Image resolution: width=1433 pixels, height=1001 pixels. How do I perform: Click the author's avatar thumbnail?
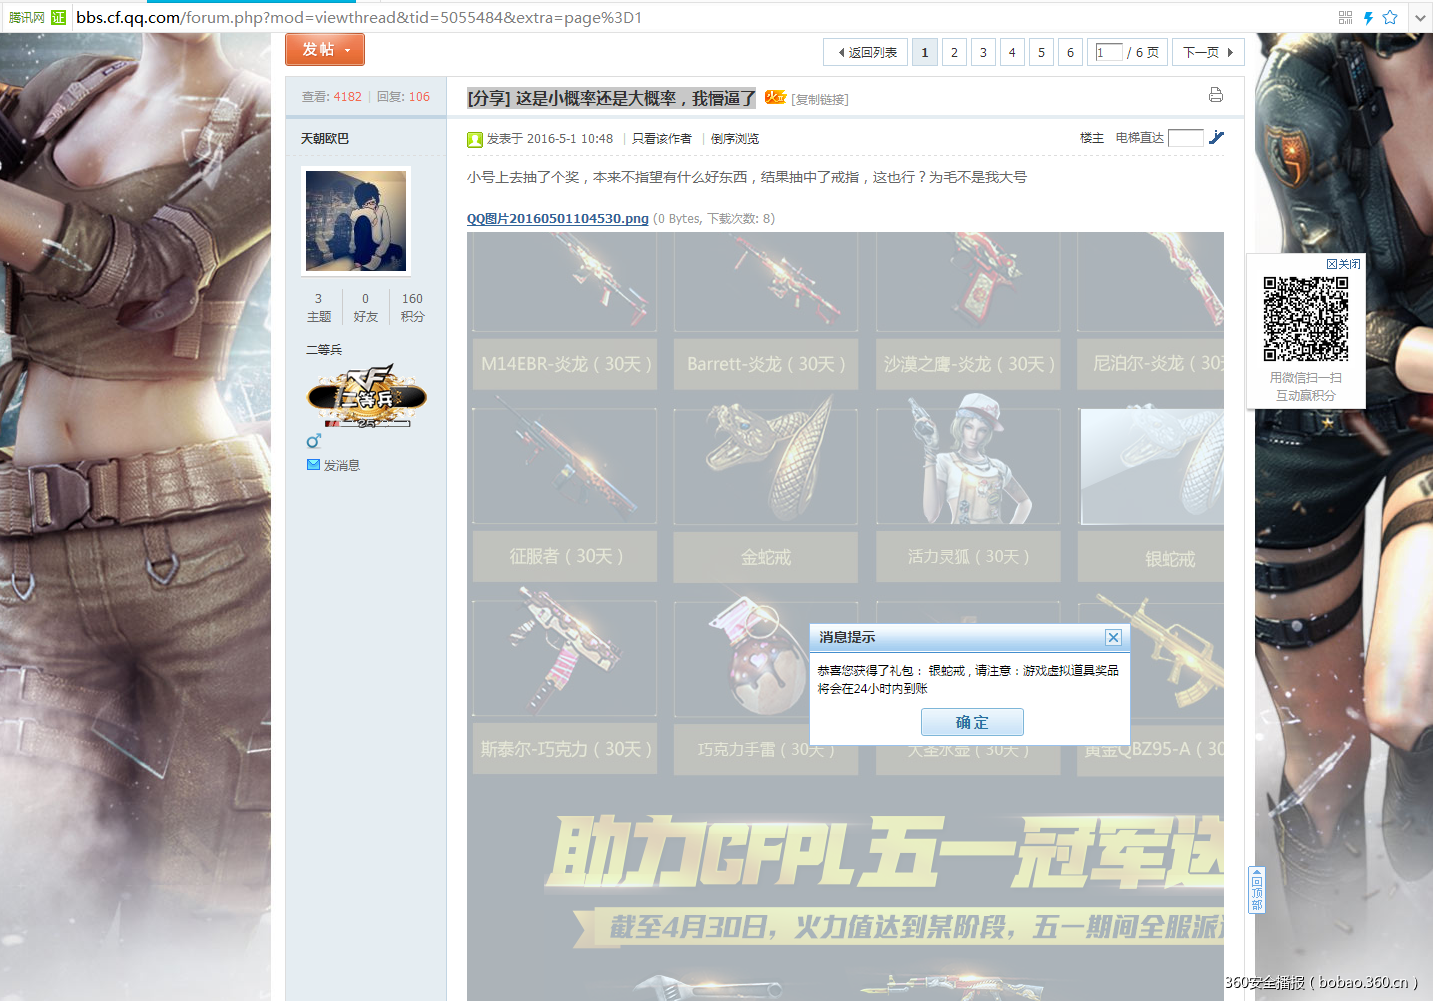[x=355, y=220]
